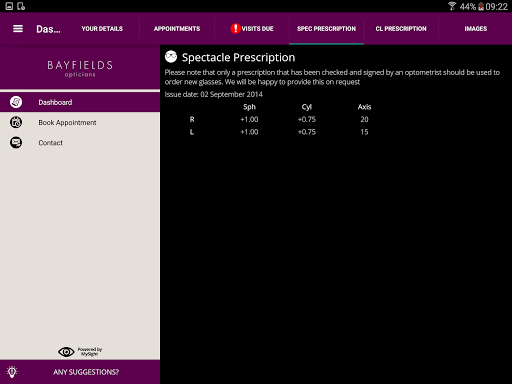Viewport: 512px width, 384px height.
Task: Select the Spec Prescription tab
Action: pyautogui.click(x=326, y=29)
